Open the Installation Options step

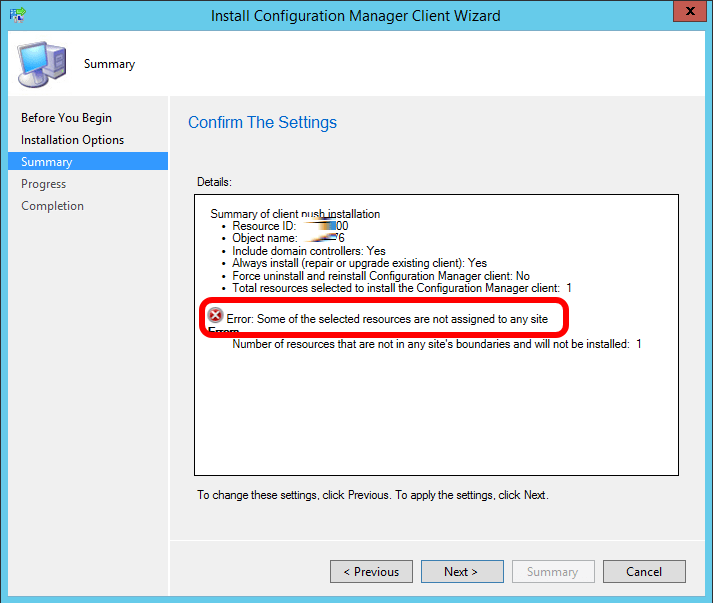click(x=72, y=140)
